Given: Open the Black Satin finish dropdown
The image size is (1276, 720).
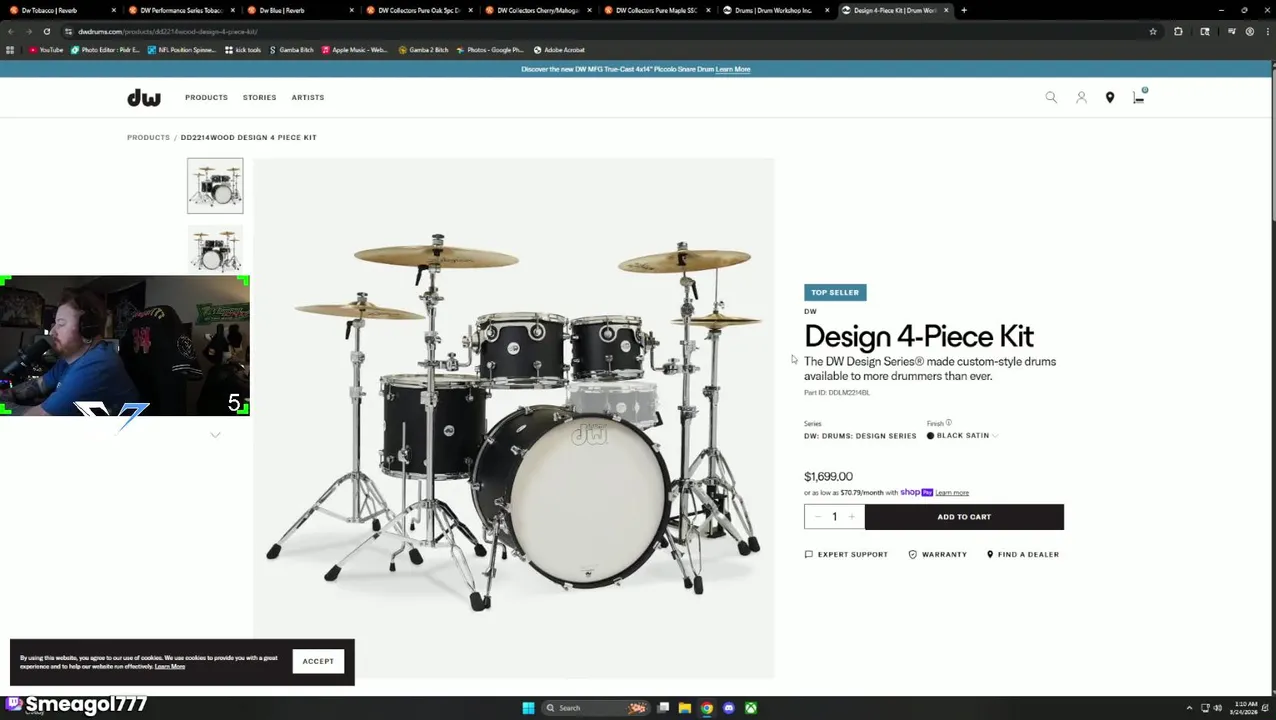Looking at the screenshot, I should pyautogui.click(x=963, y=436).
